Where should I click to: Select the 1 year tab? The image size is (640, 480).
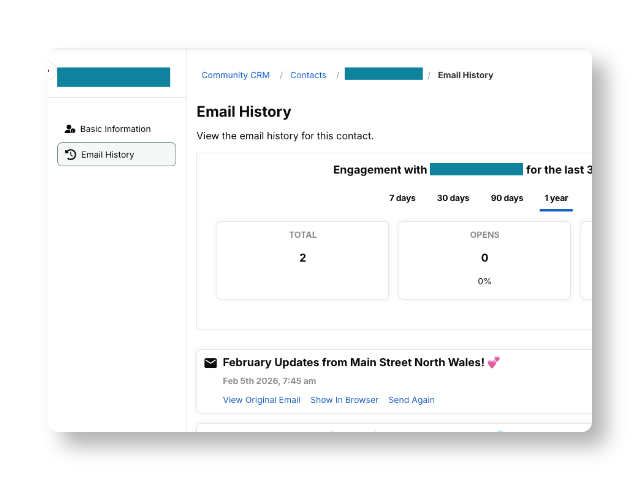[556, 198]
